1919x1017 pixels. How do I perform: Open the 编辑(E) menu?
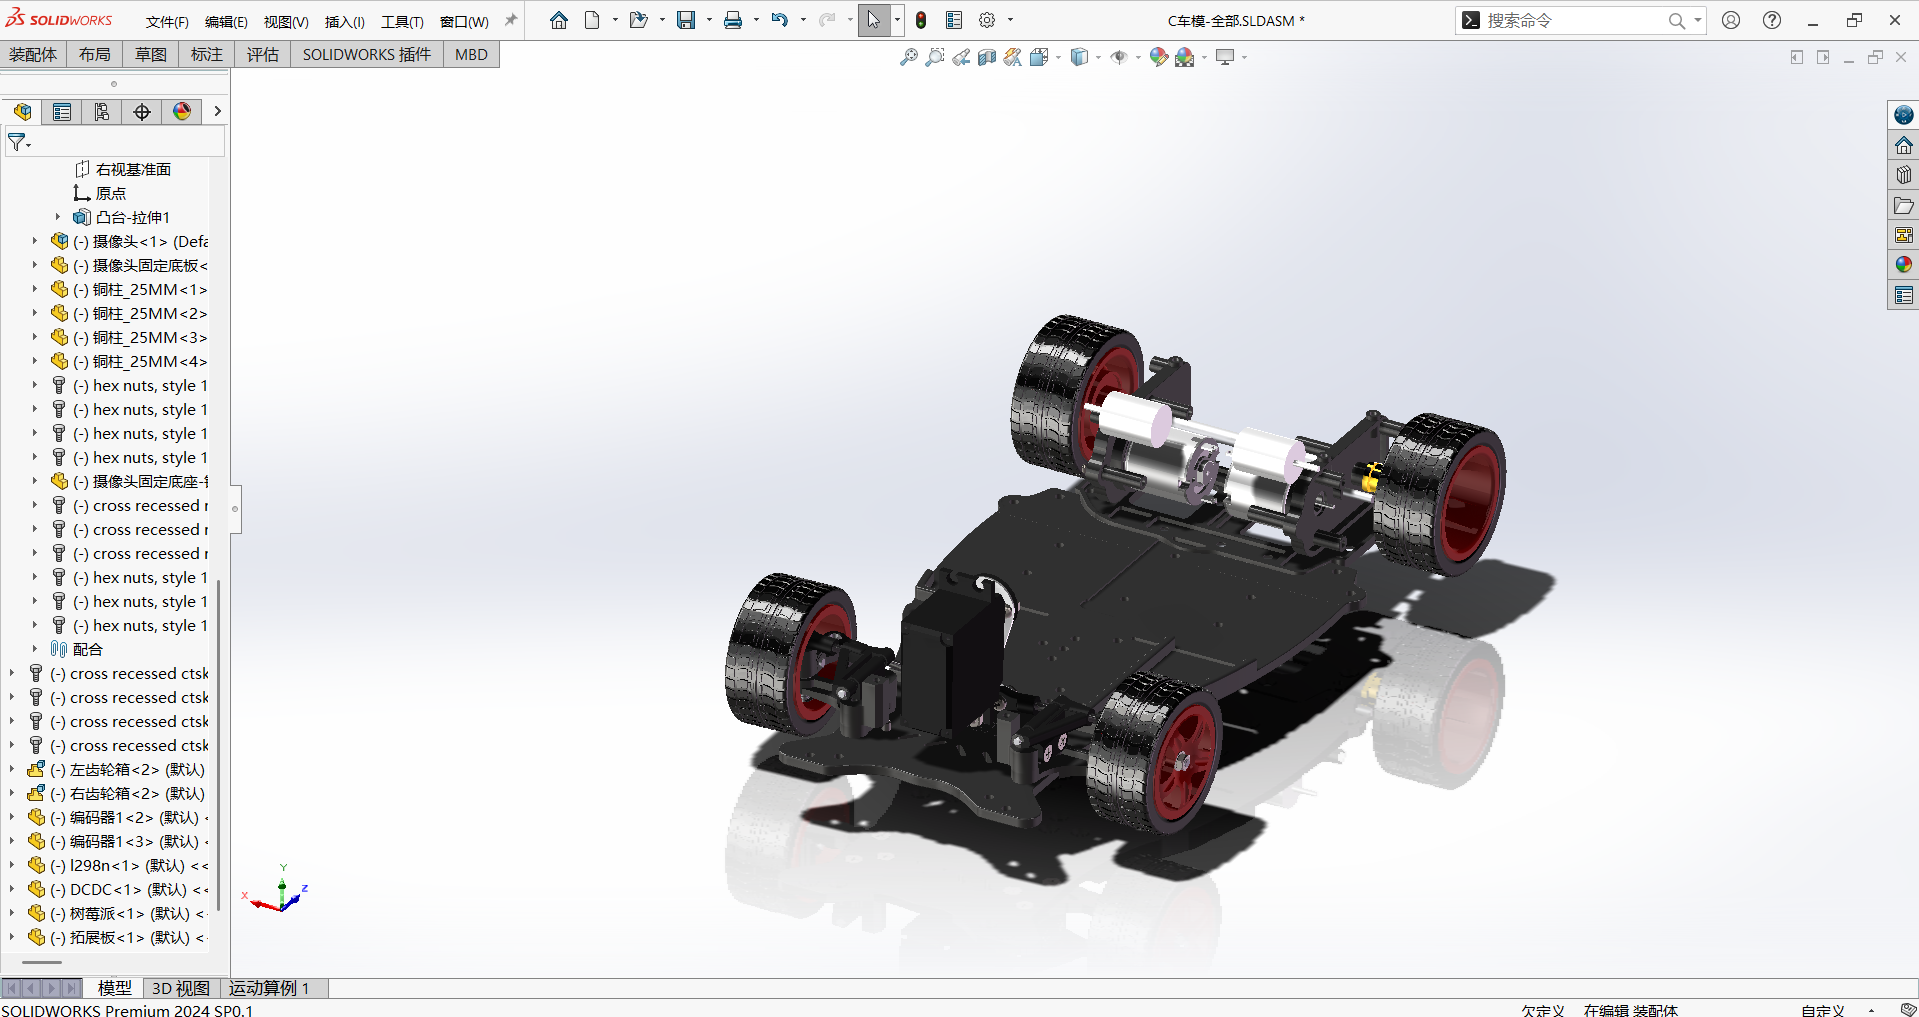click(226, 22)
